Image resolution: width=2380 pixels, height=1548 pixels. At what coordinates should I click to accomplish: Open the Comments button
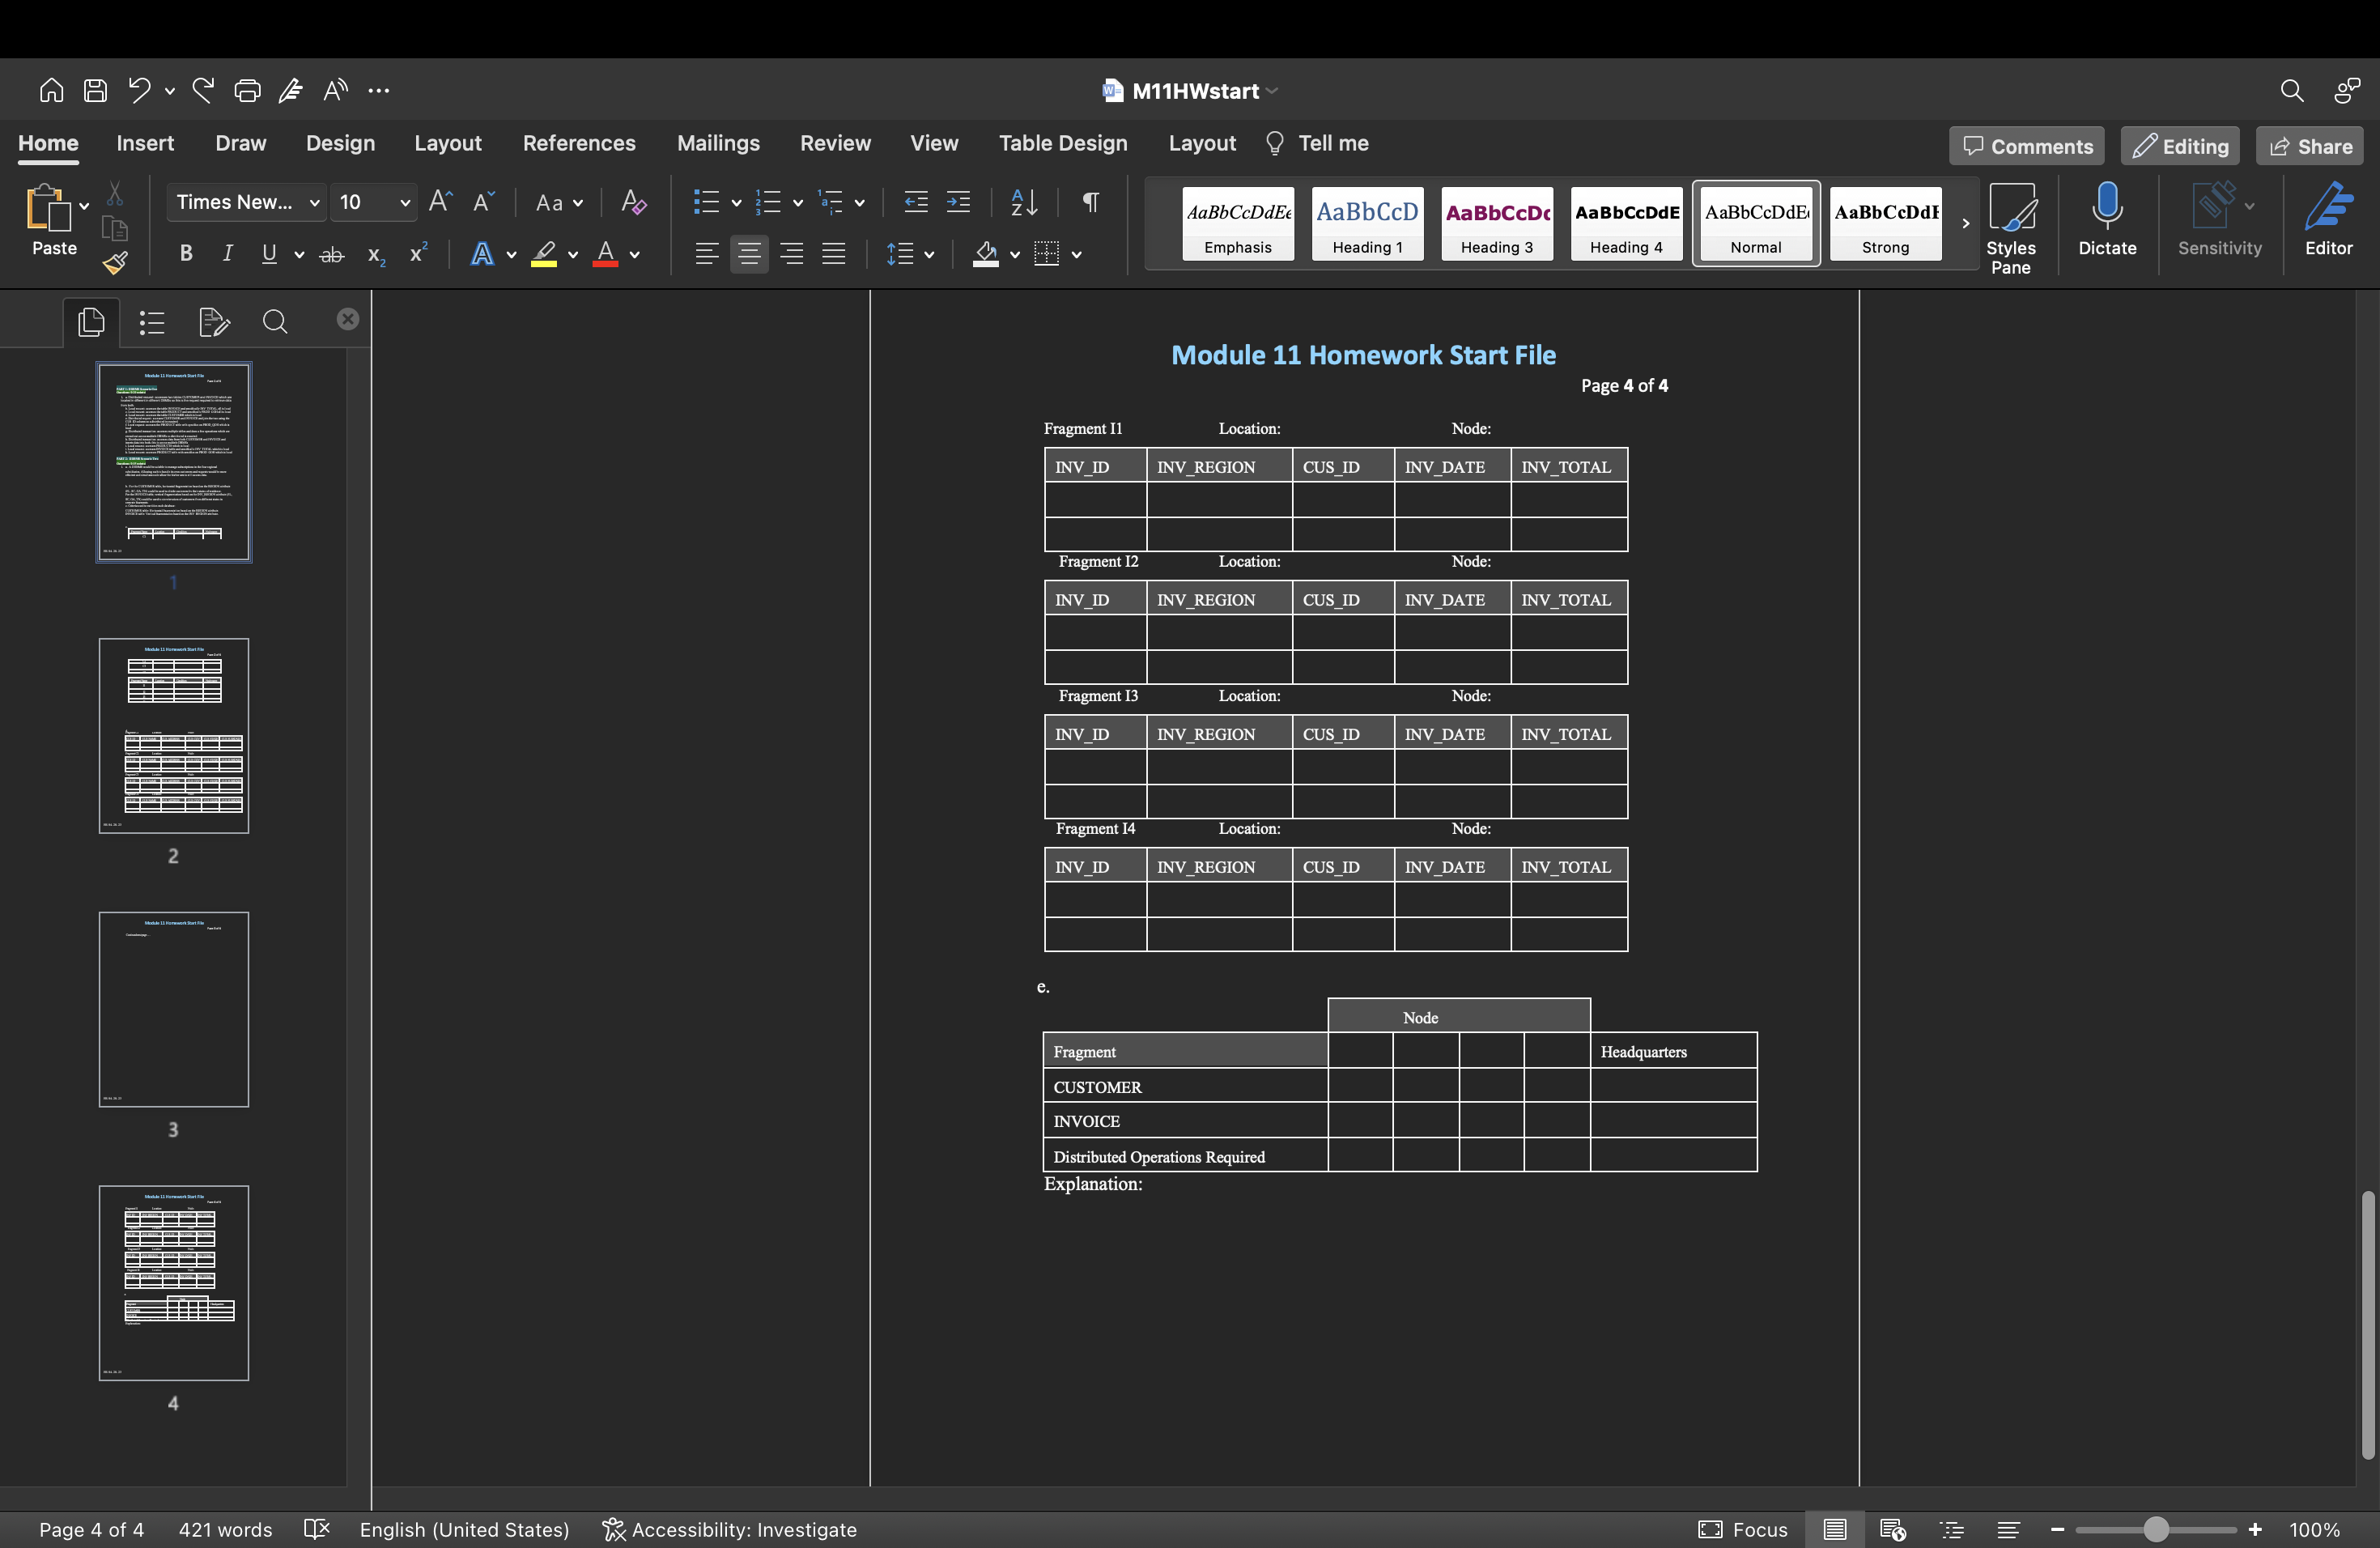pyautogui.click(x=2026, y=146)
